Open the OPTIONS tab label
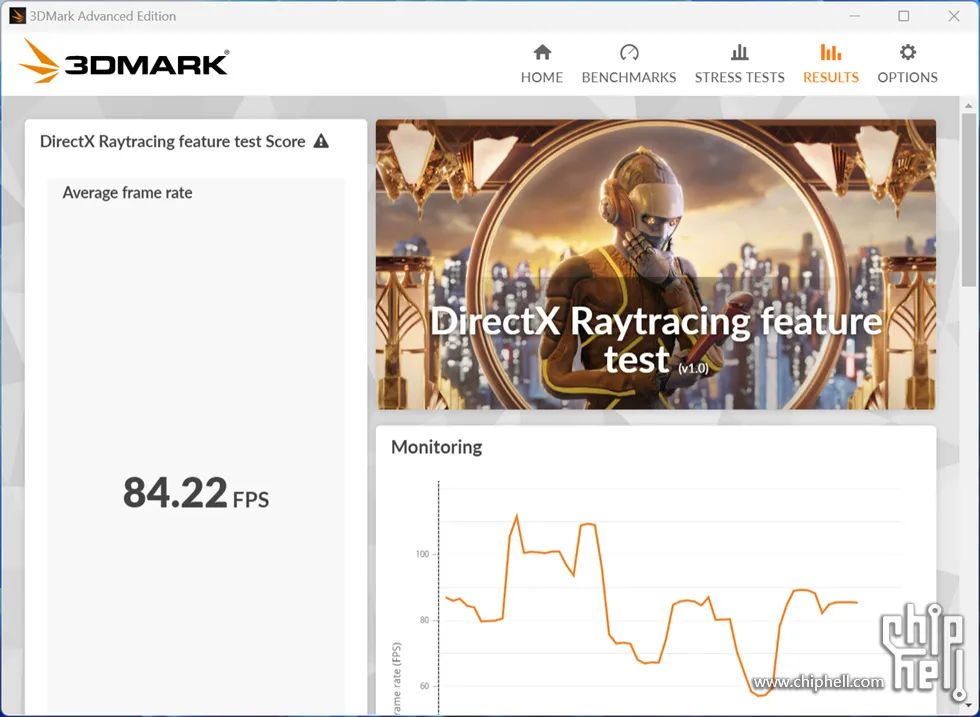Image resolution: width=980 pixels, height=717 pixels. coord(908,78)
